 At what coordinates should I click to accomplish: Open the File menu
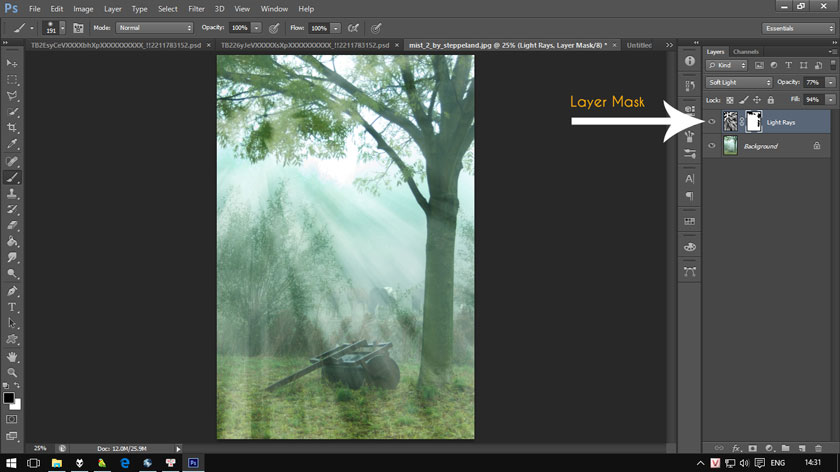34,9
